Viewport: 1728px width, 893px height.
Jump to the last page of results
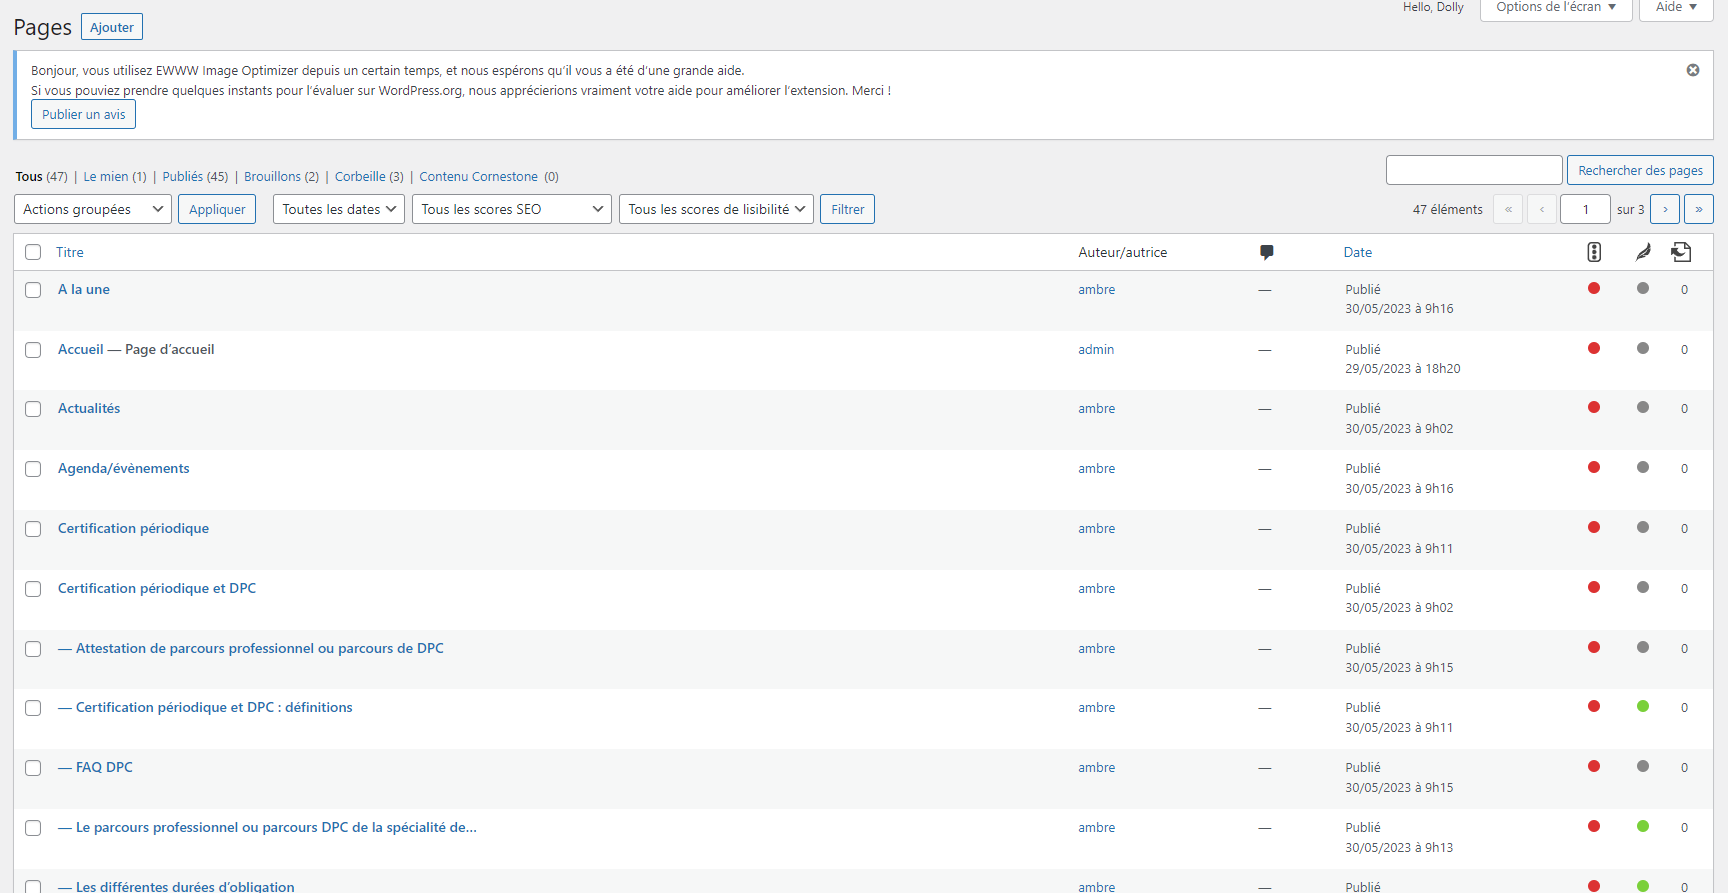[x=1698, y=209]
